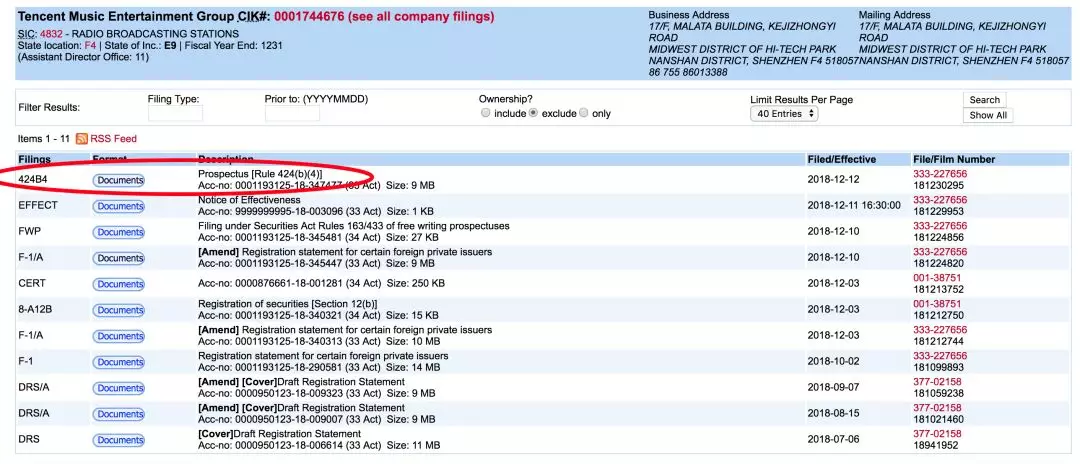
Task: Click the Show All button
Action: 988,116
